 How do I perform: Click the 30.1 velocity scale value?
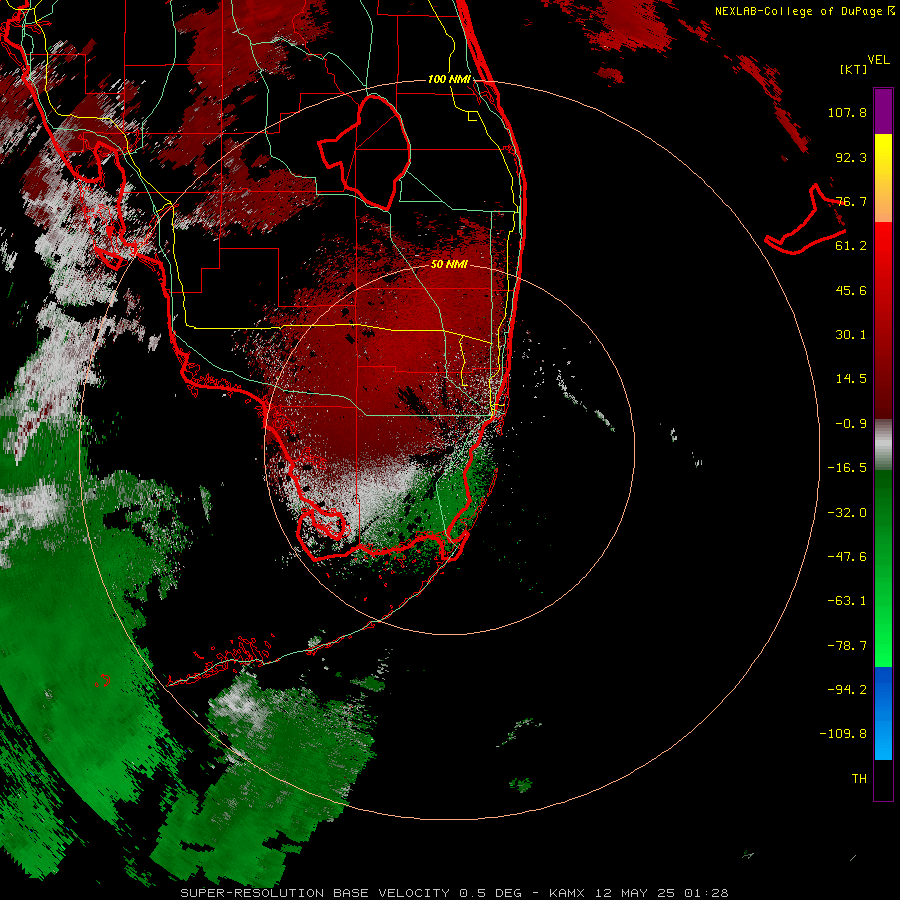[x=851, y=335]
